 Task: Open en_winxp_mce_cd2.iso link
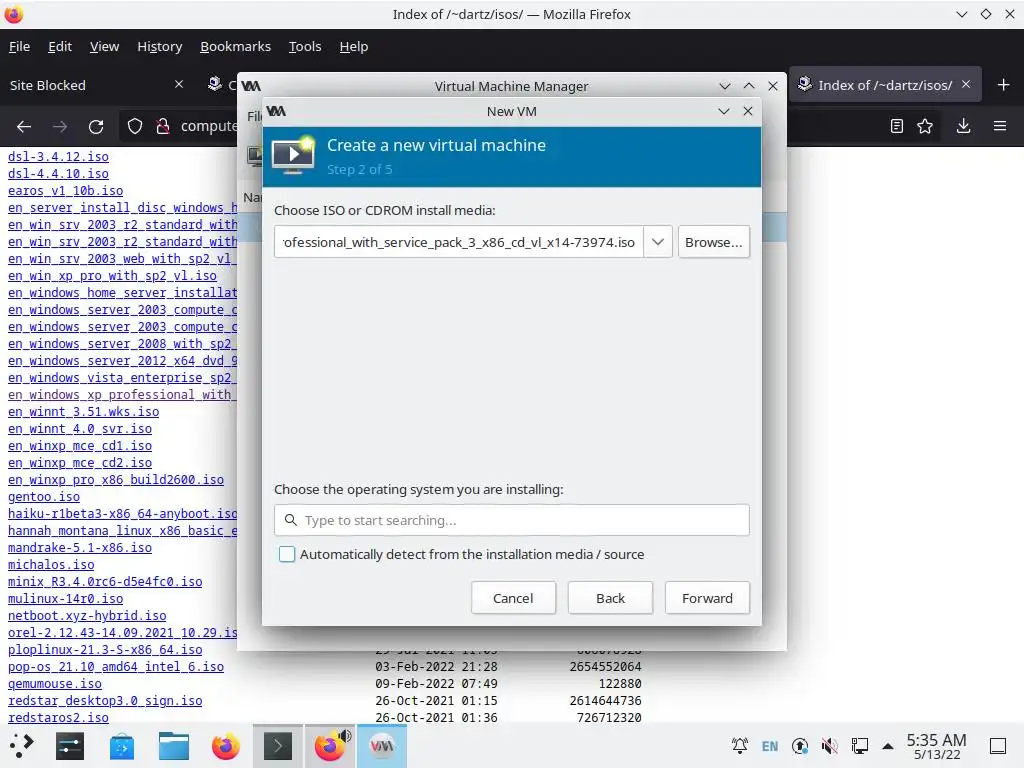[x=80, y=462]
